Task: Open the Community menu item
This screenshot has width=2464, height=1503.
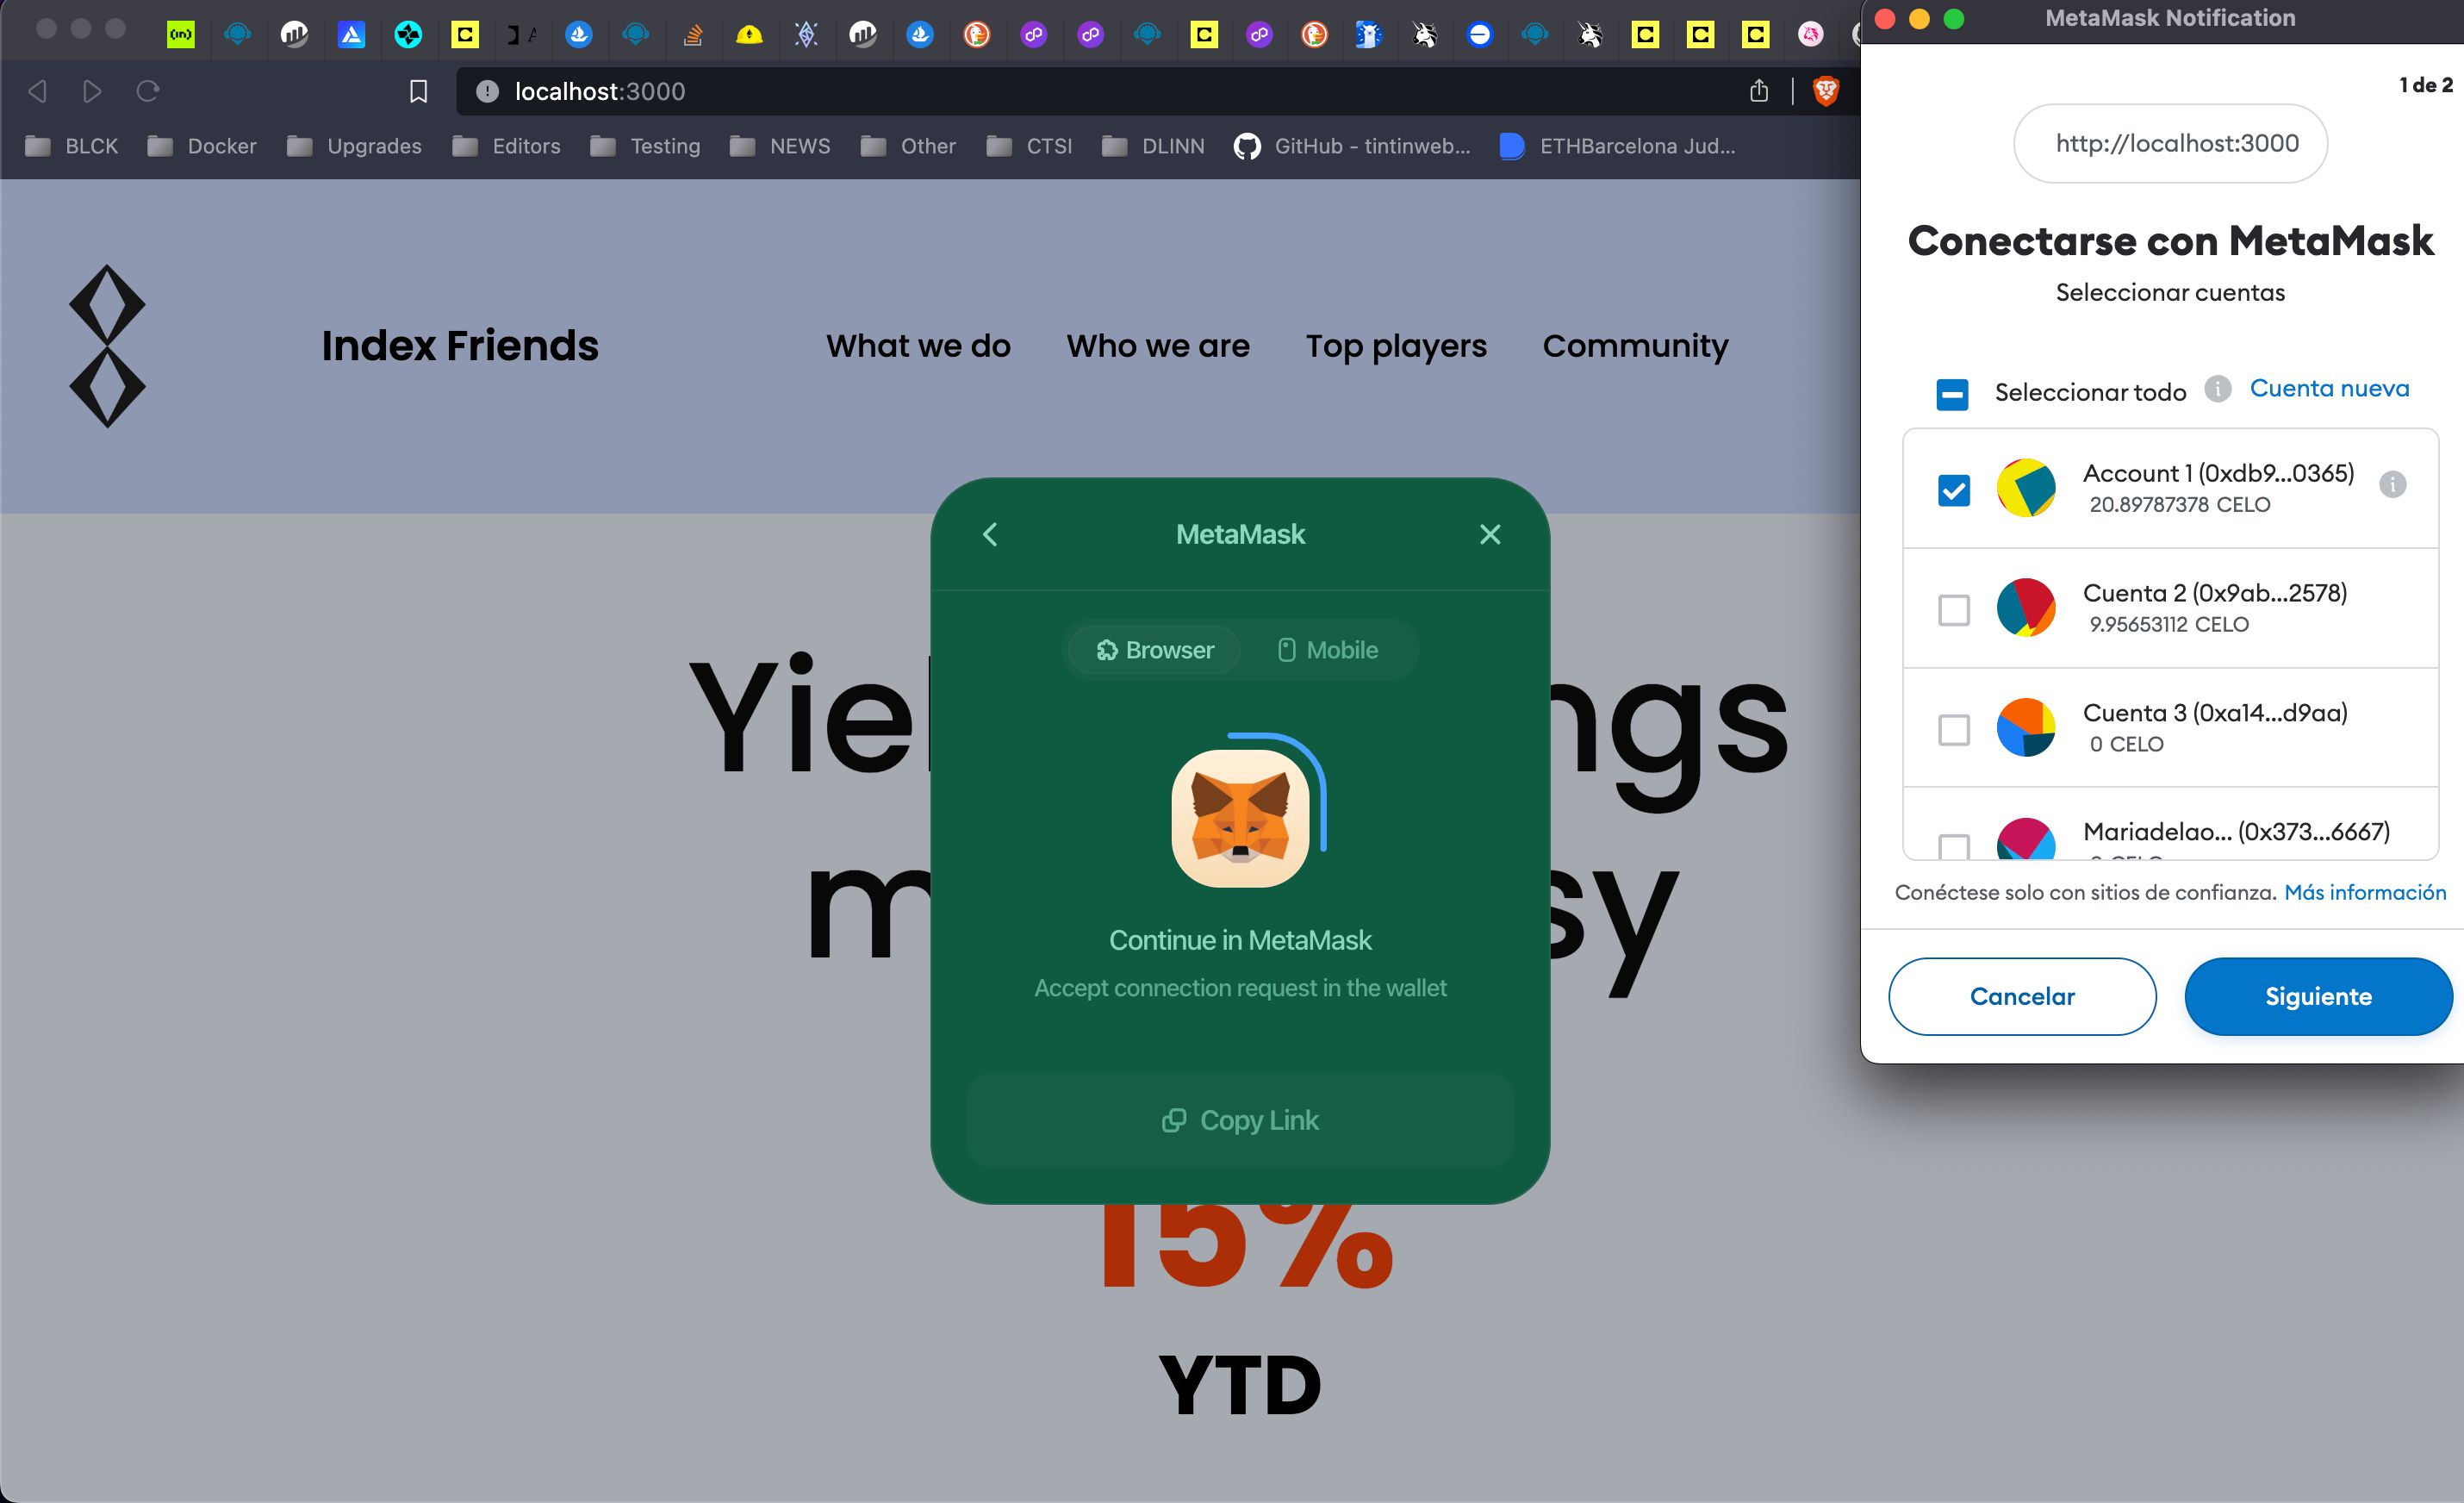Action: coord(1635,346)
